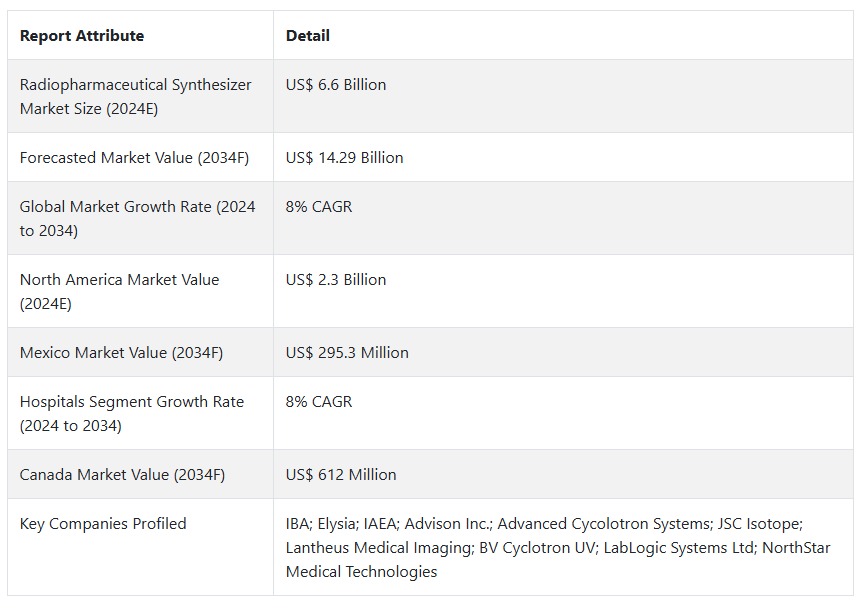
Task: Select the US$ 612 Million value
Action: [x=341, y=475]
